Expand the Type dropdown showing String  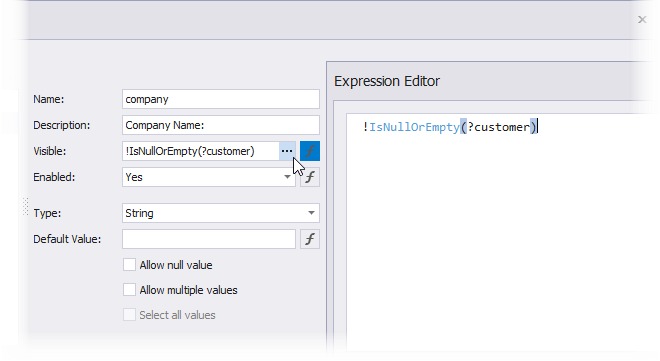(x=311, y=213)
